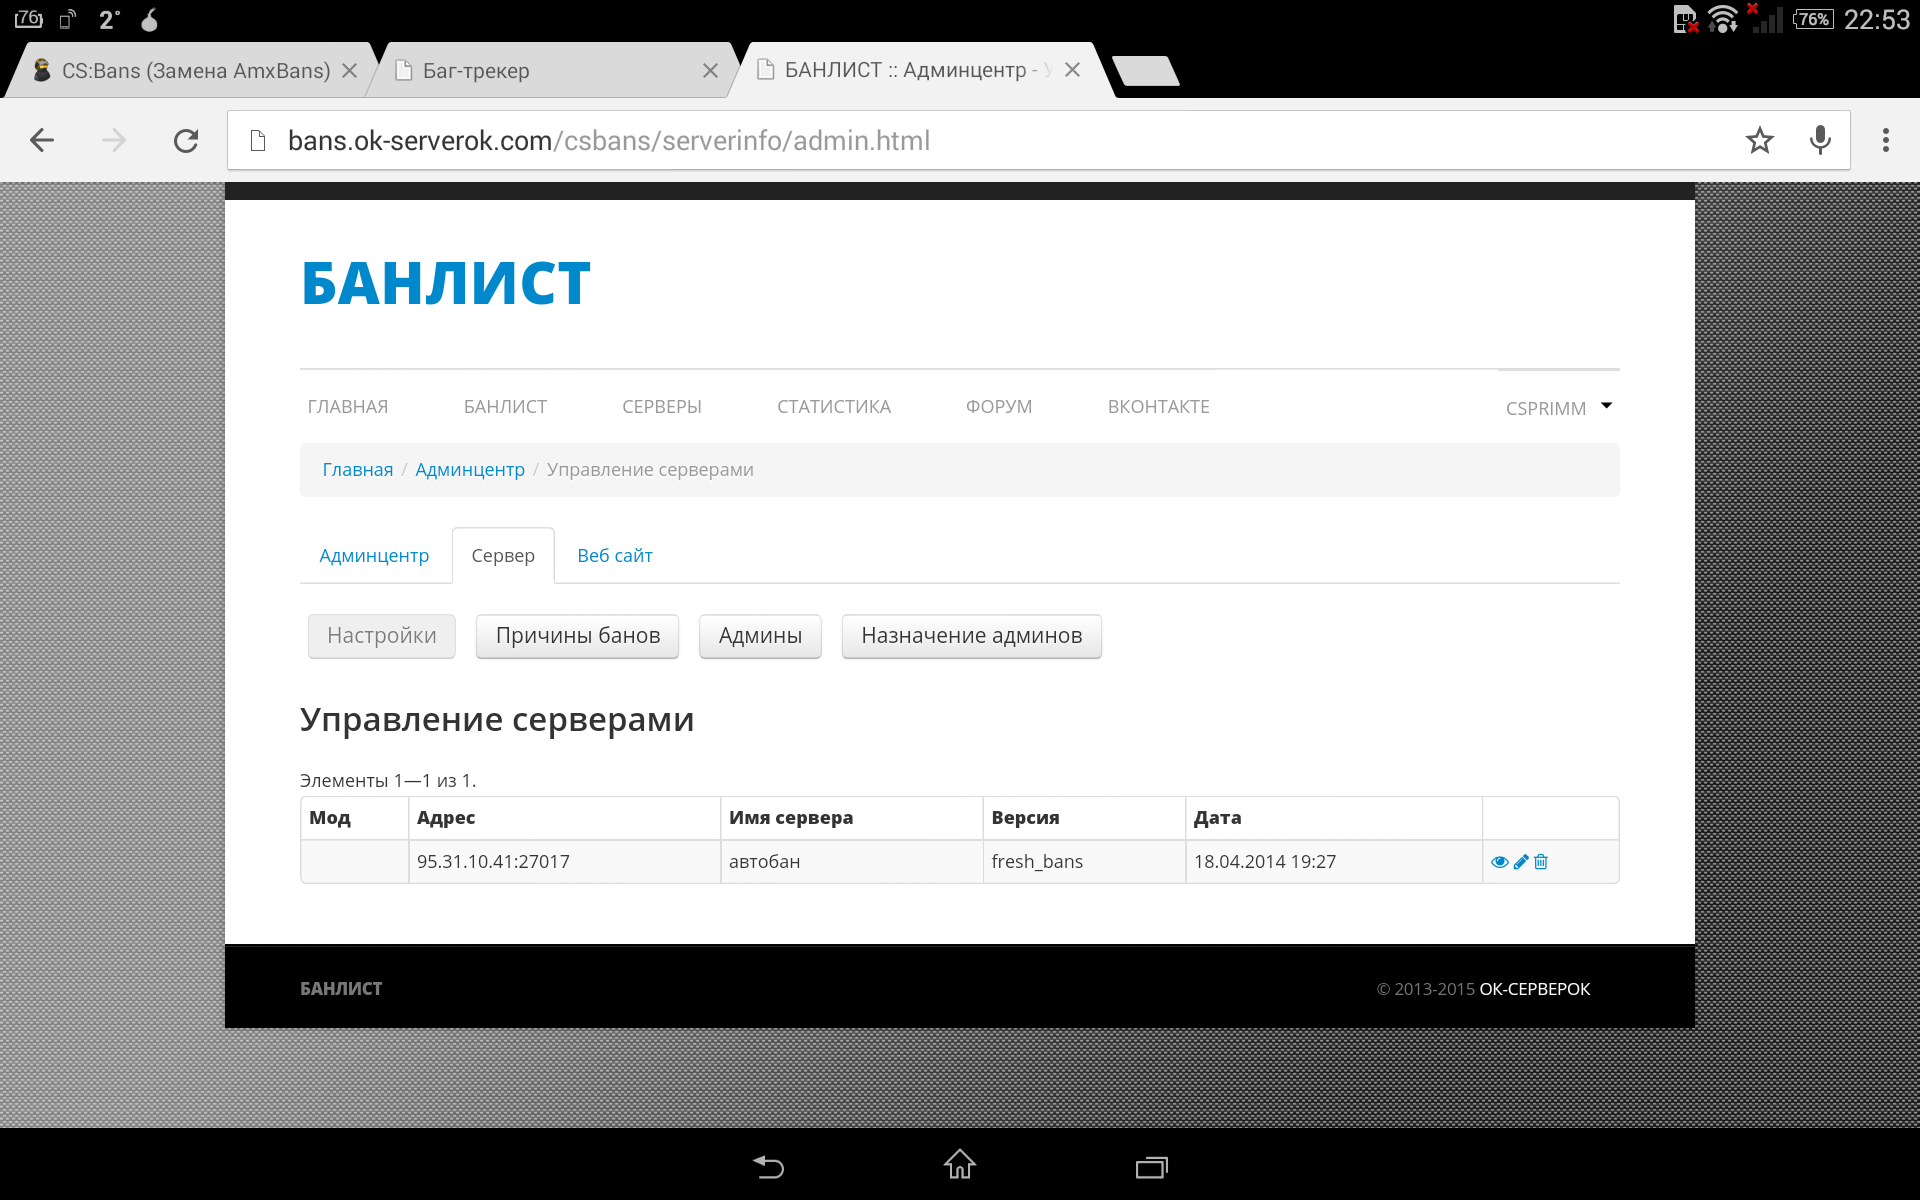Open ВКОНТАКТЕ in the navigation menu
Screen dimensions: 1920x1200
pyautogui.click(x=1159, y=407)
